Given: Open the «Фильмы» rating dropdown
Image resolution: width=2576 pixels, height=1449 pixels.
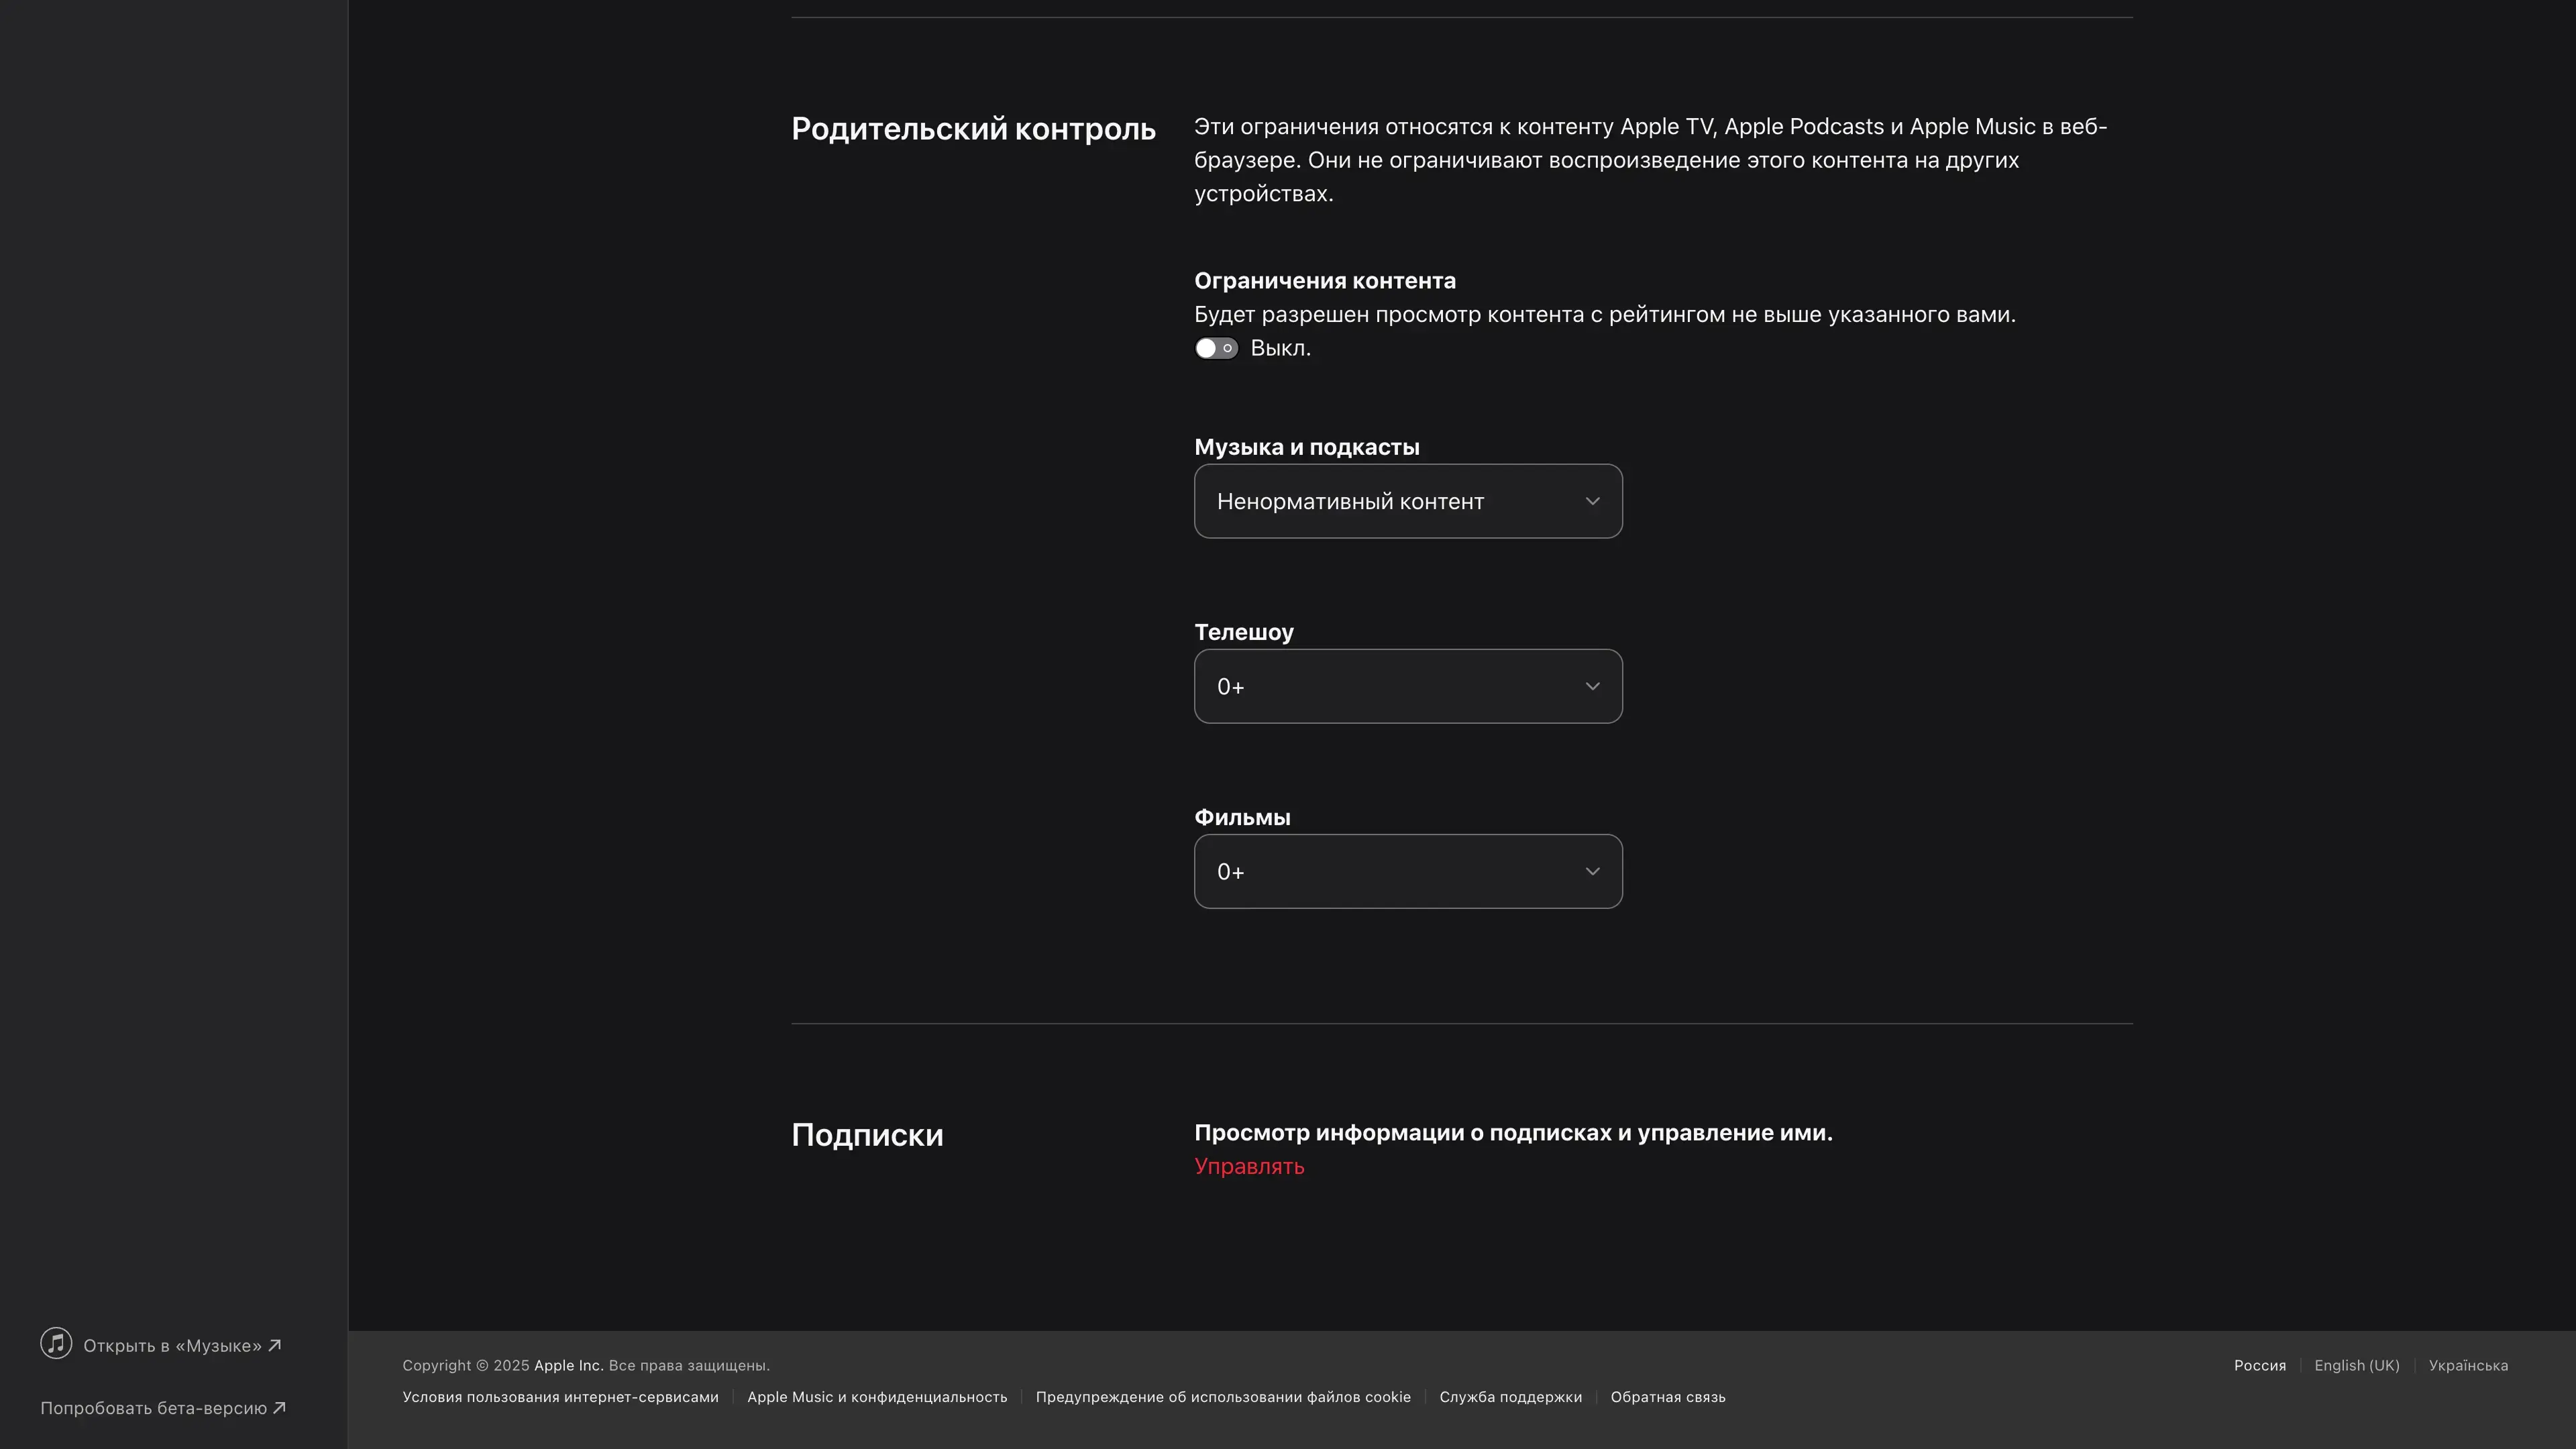Looking at the screenshot, I should [1407, 871].
